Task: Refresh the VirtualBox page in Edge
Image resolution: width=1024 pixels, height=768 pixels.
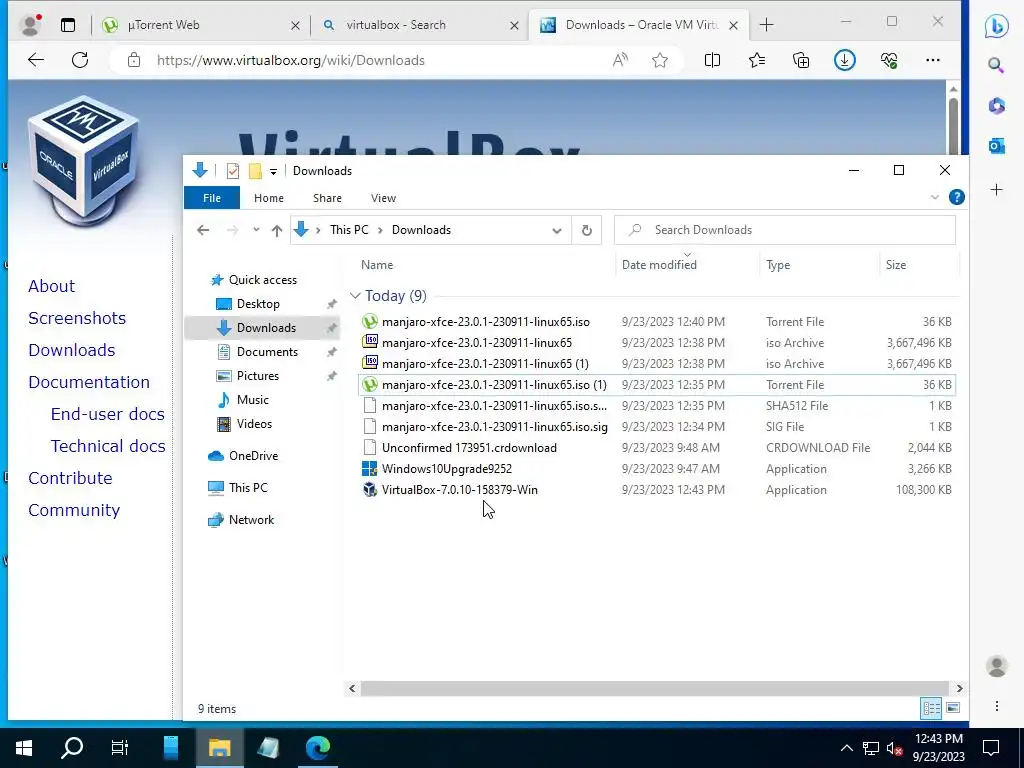Action: point(80,60)
